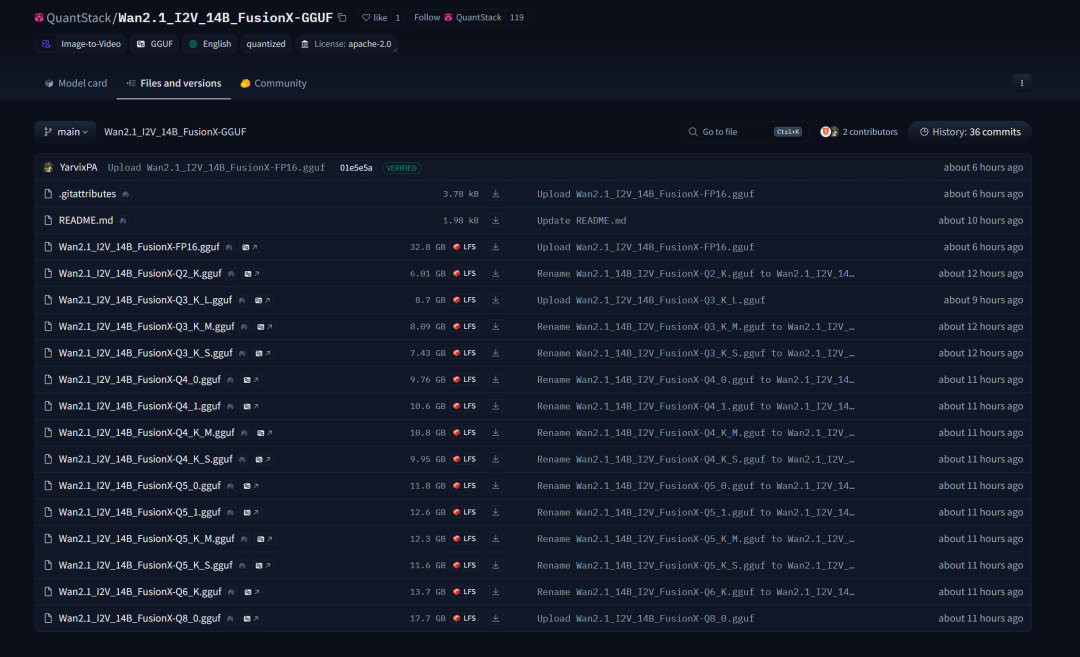Open the apache-2.0 license tag

coord(346,43)
